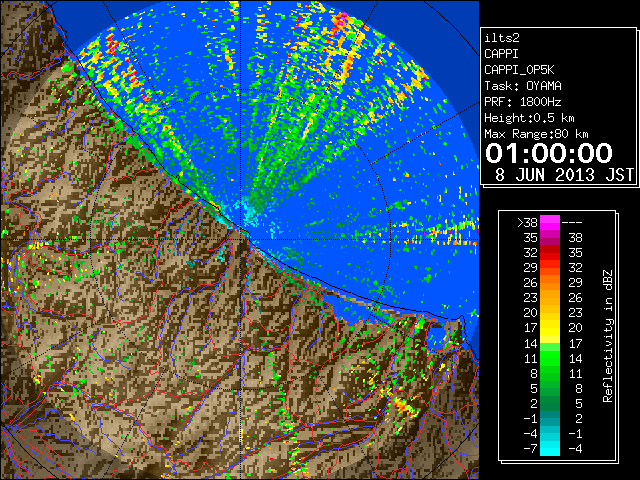This screenshot has height=480, width=640.
Task: Click the 'PRF: 1800Hz' line
Action: [523, 102]
